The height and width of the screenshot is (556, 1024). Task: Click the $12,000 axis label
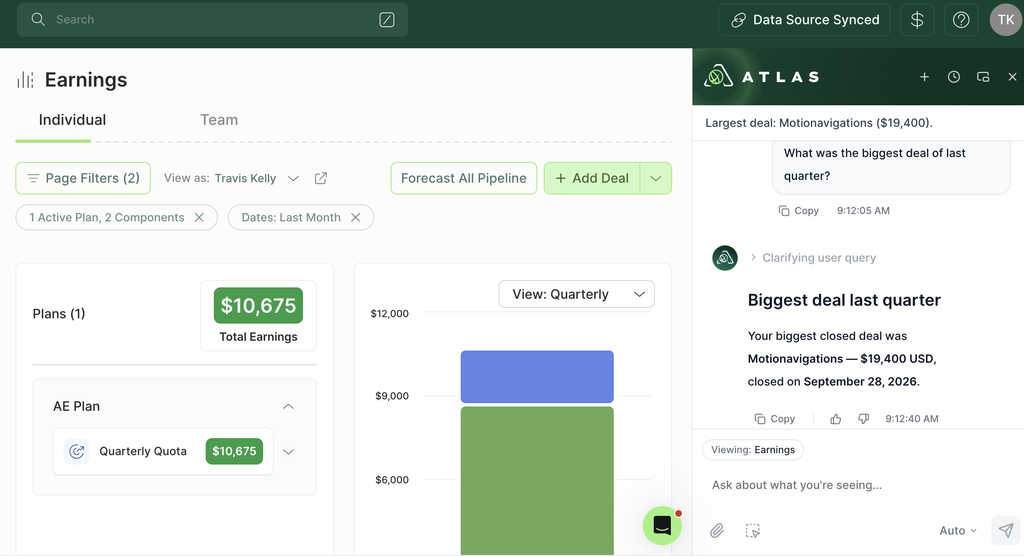(x=389, y=314)
